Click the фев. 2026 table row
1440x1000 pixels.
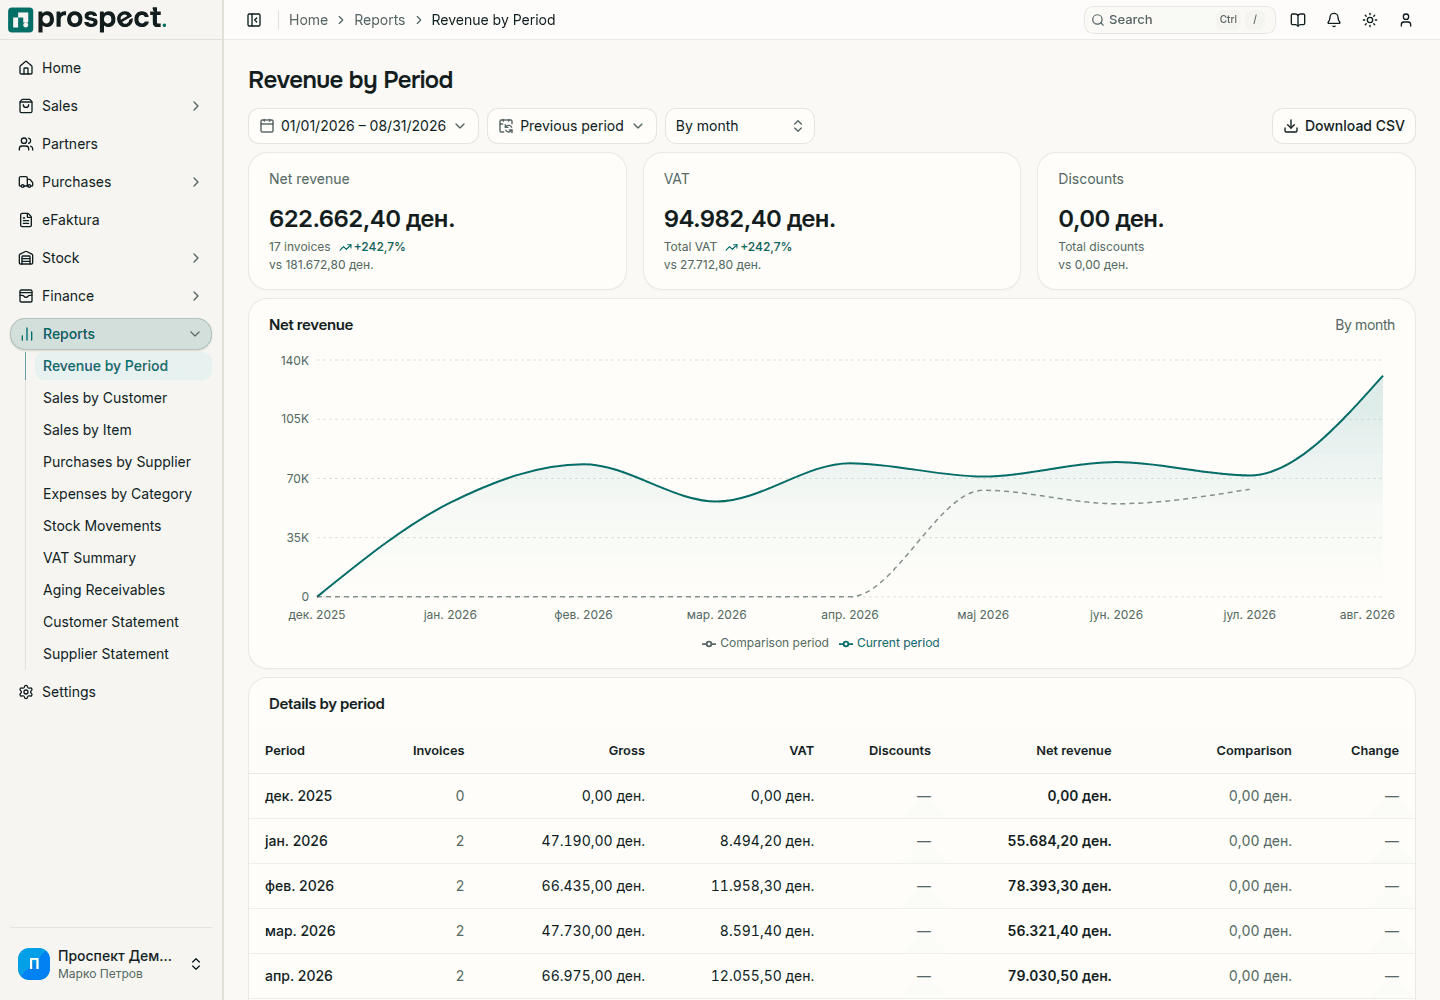832,886
